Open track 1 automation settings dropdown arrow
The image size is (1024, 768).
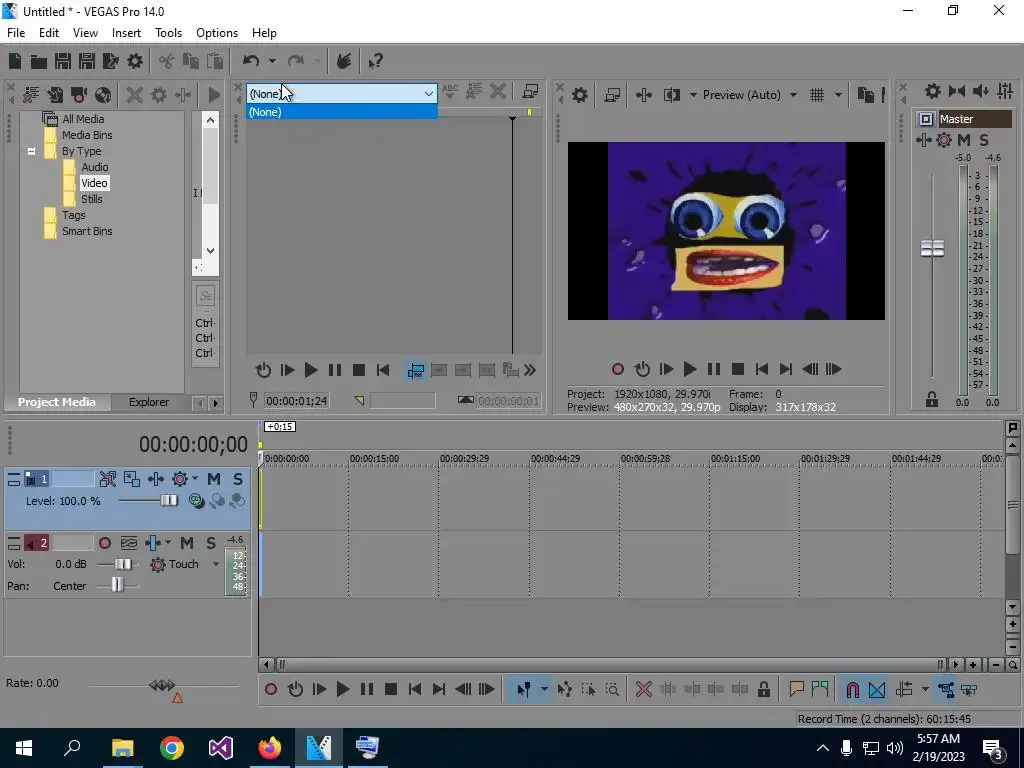pos(195,479)
